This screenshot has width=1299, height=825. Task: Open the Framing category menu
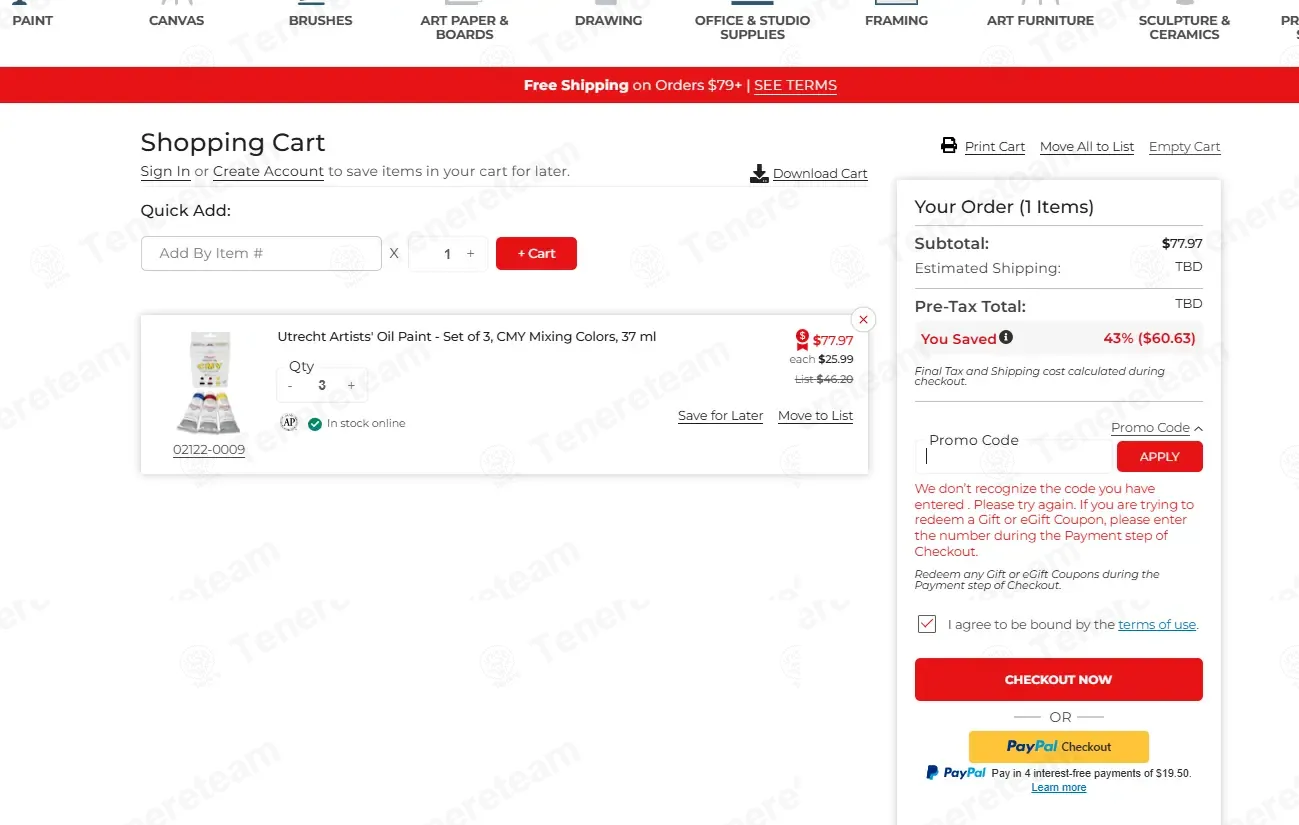click(897, 20)
